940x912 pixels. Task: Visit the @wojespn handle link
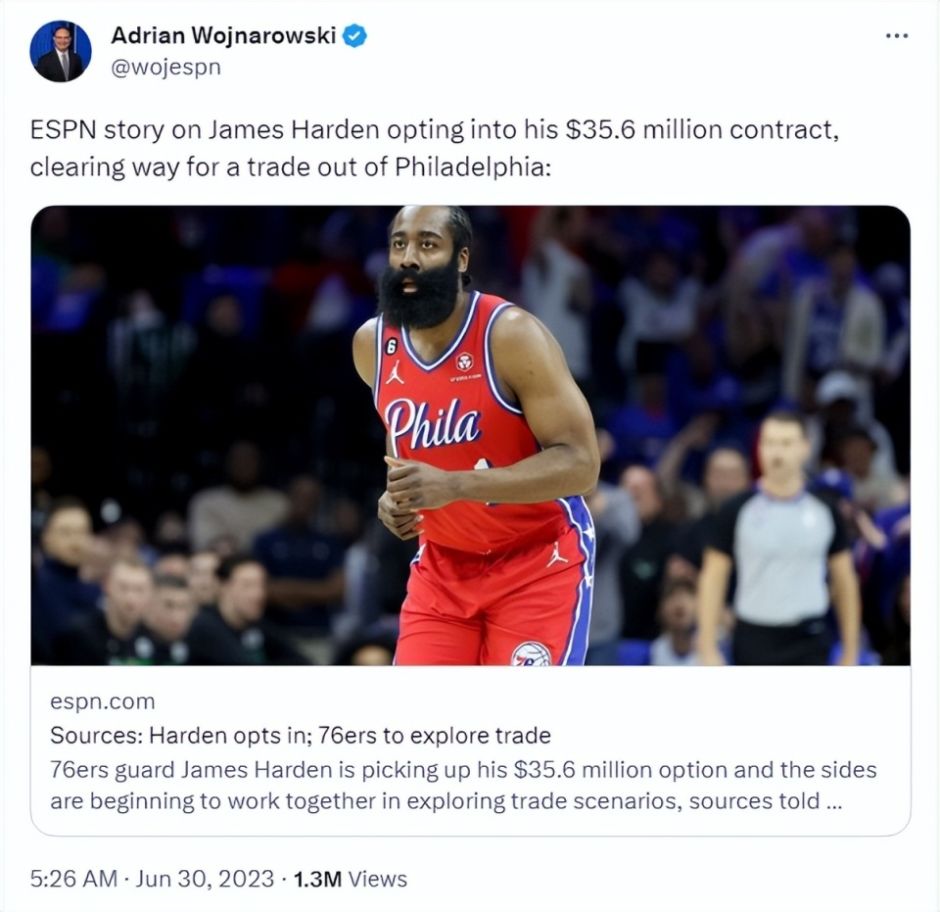[x=166, y=67]
